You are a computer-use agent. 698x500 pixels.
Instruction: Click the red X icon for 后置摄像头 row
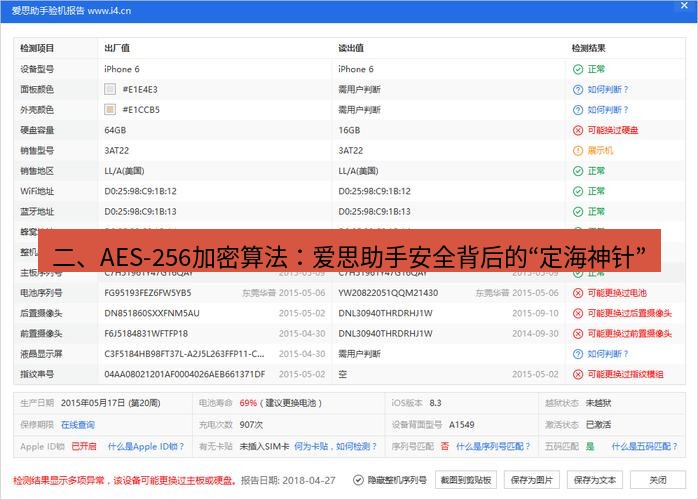pyautogui.click(x=578, y=313)
